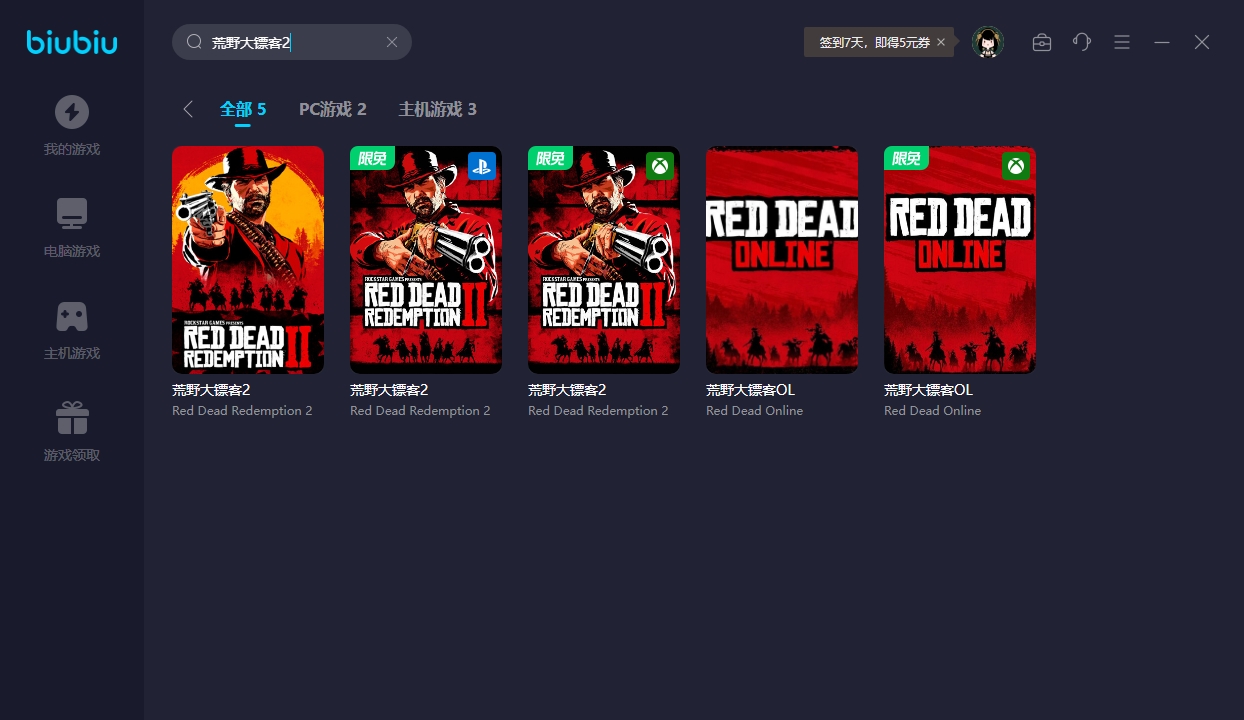Open 主机游戏 controller section
Screen dimensions: 1244x720
(x=72, y=330)
